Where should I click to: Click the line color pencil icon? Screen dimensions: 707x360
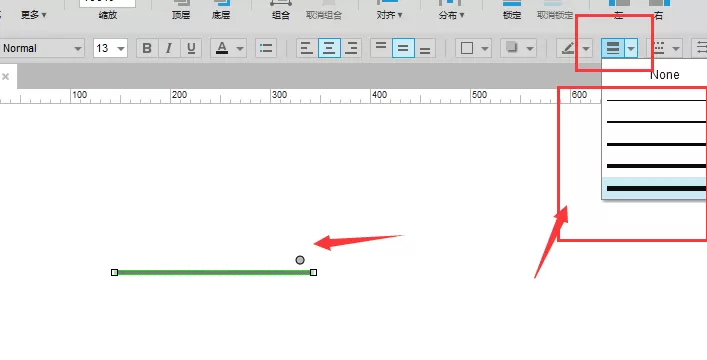point(568,48)
